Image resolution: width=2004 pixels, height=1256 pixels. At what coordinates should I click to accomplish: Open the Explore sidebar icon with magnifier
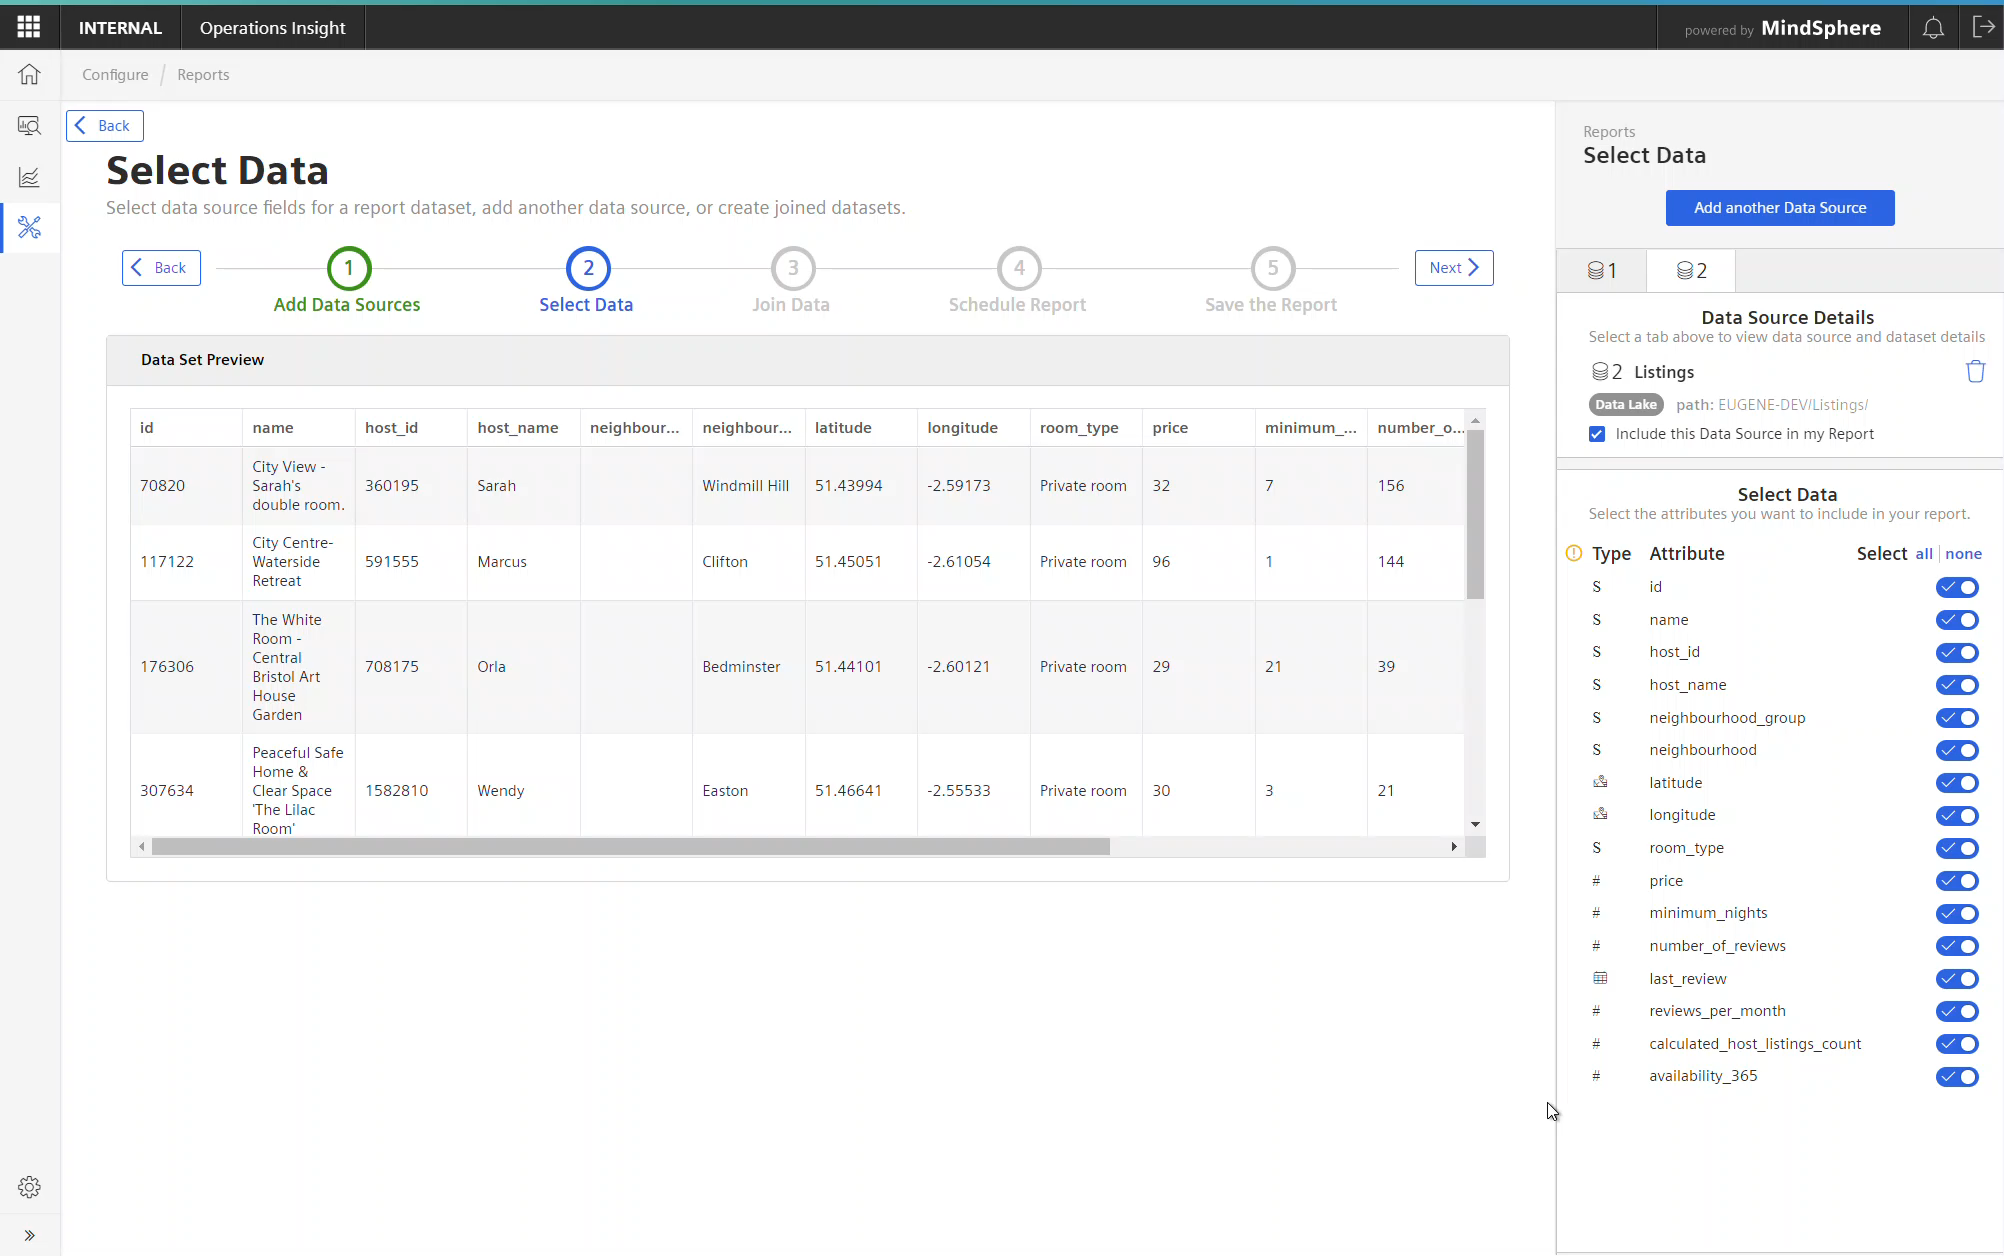pos(29,125)
